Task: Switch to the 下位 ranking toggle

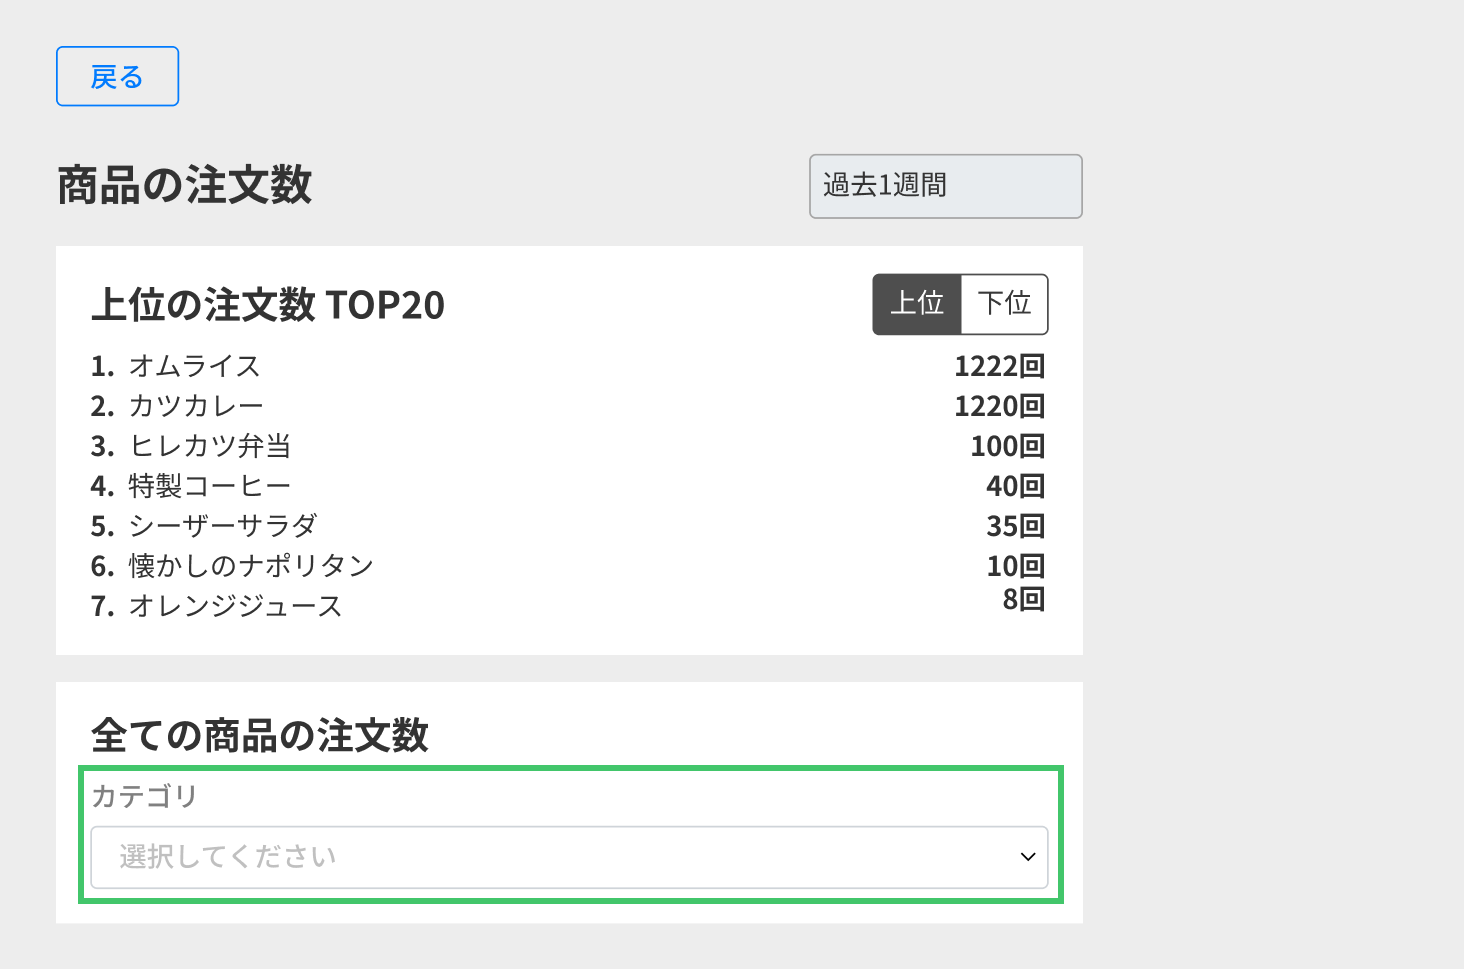Action: pos(1004,304)
